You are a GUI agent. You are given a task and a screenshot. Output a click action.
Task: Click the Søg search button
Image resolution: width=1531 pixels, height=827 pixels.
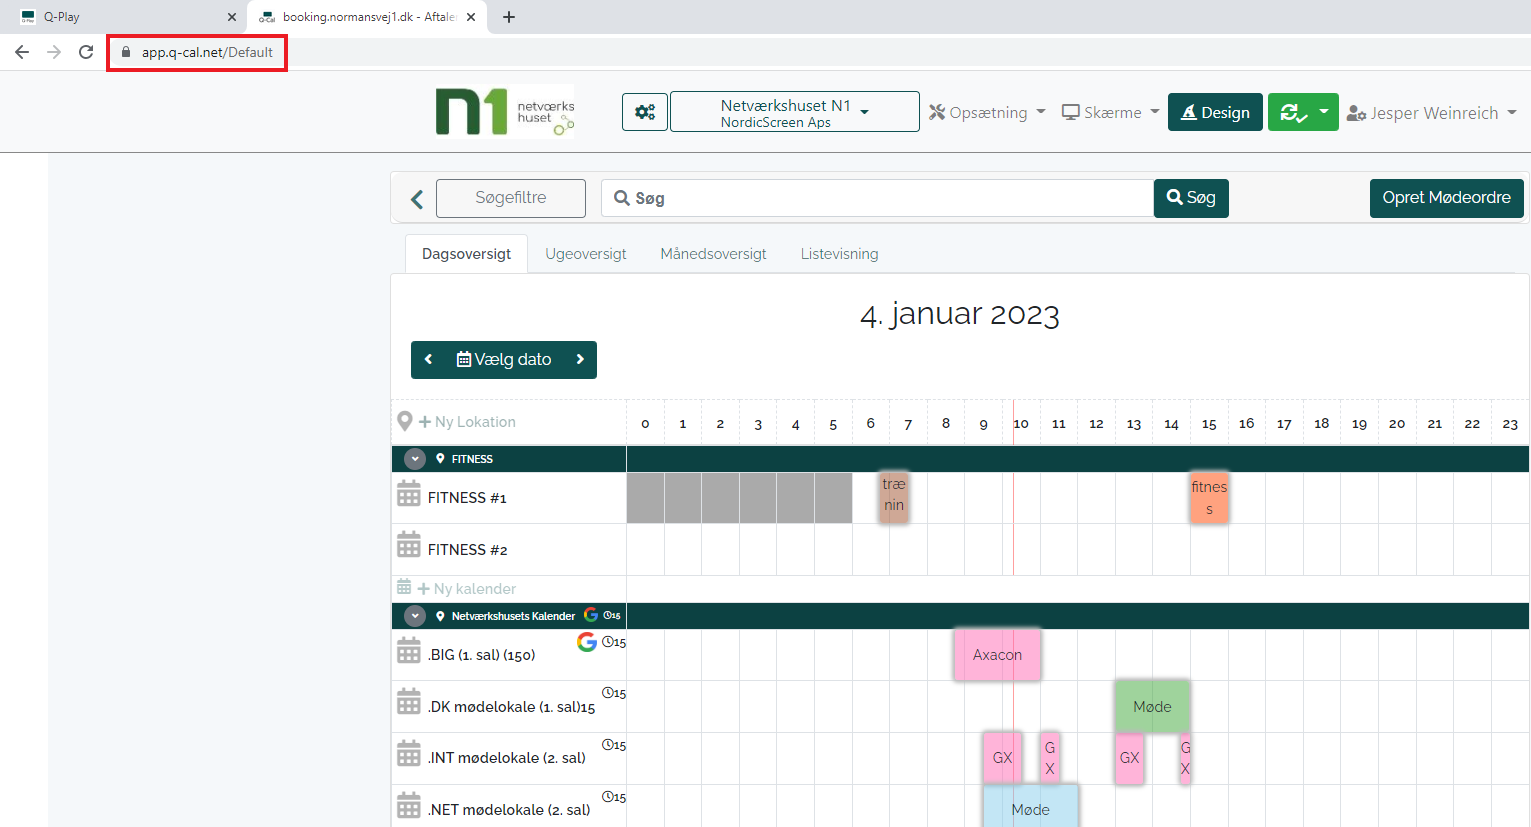click(1191, 198)
